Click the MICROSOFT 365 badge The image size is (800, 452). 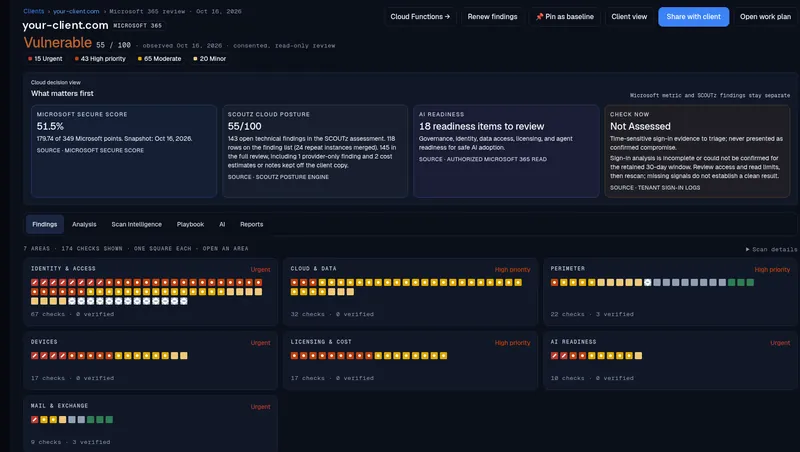138,26
